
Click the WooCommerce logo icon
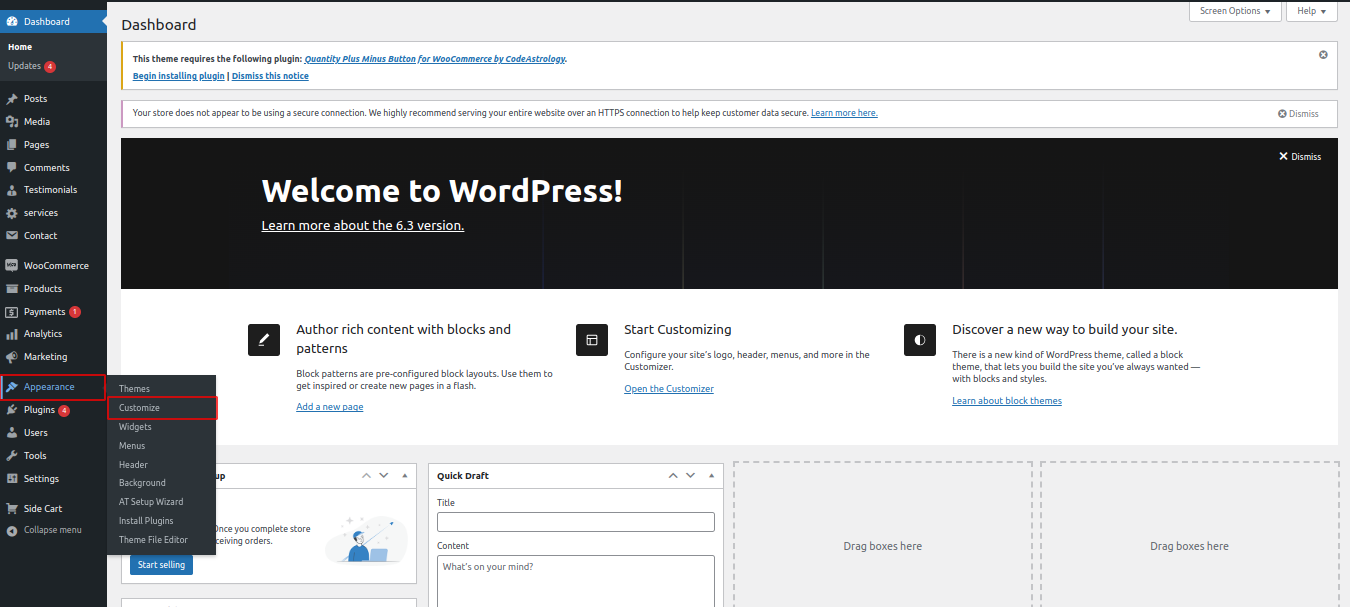pyautogui.click(x=12, y=266)
